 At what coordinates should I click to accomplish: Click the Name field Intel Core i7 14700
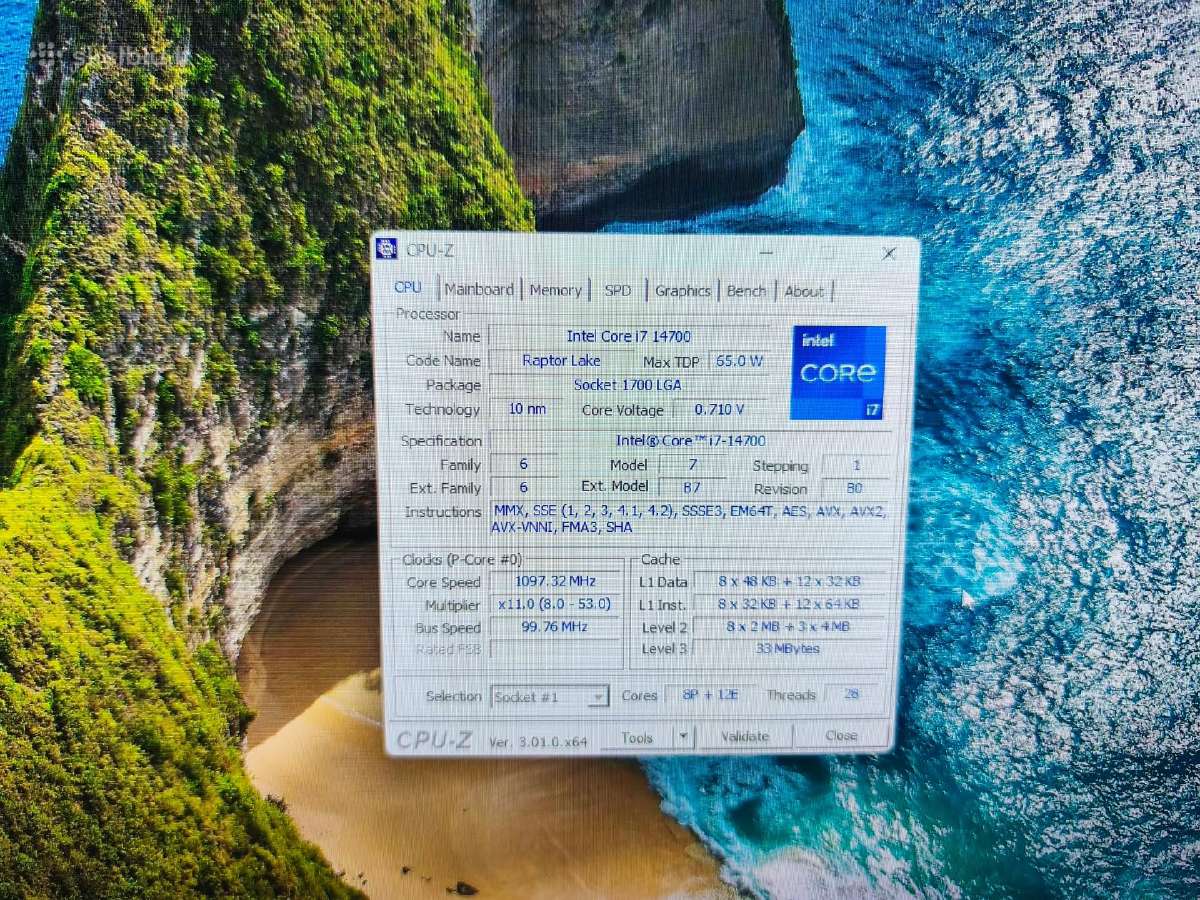tap(629, 336)
